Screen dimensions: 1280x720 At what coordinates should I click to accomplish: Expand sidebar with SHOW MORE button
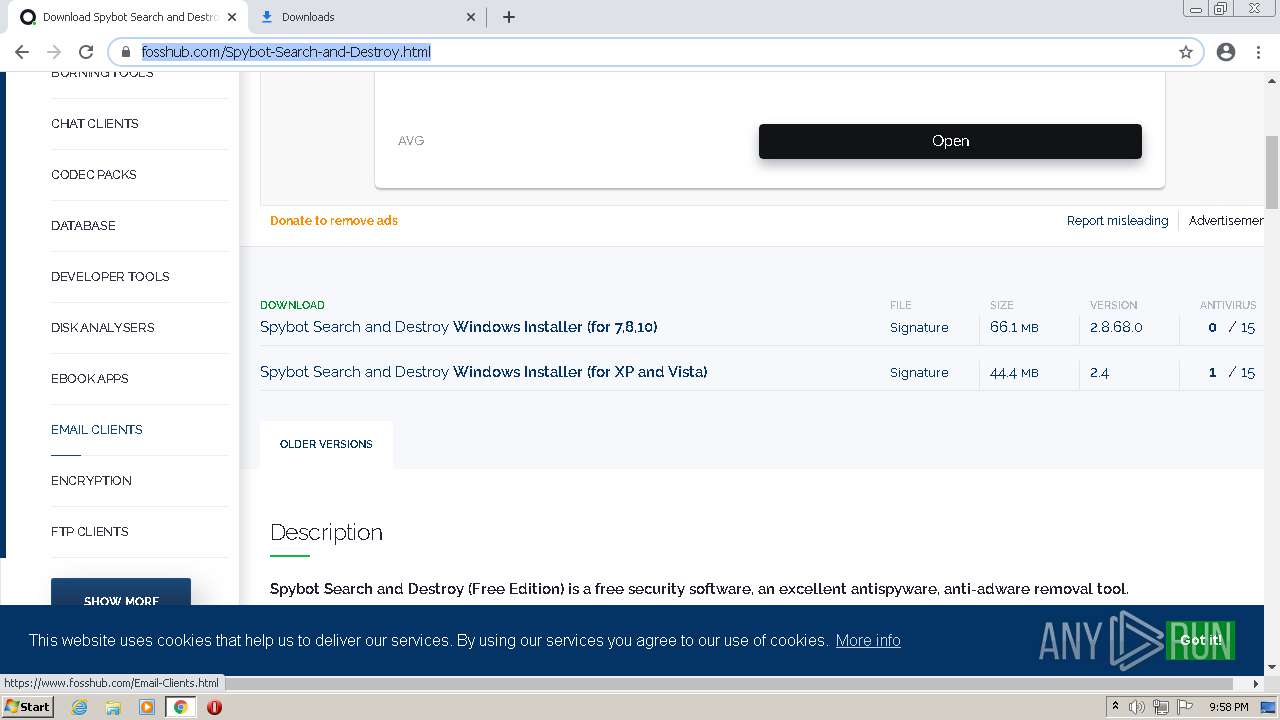coord(121,592)
